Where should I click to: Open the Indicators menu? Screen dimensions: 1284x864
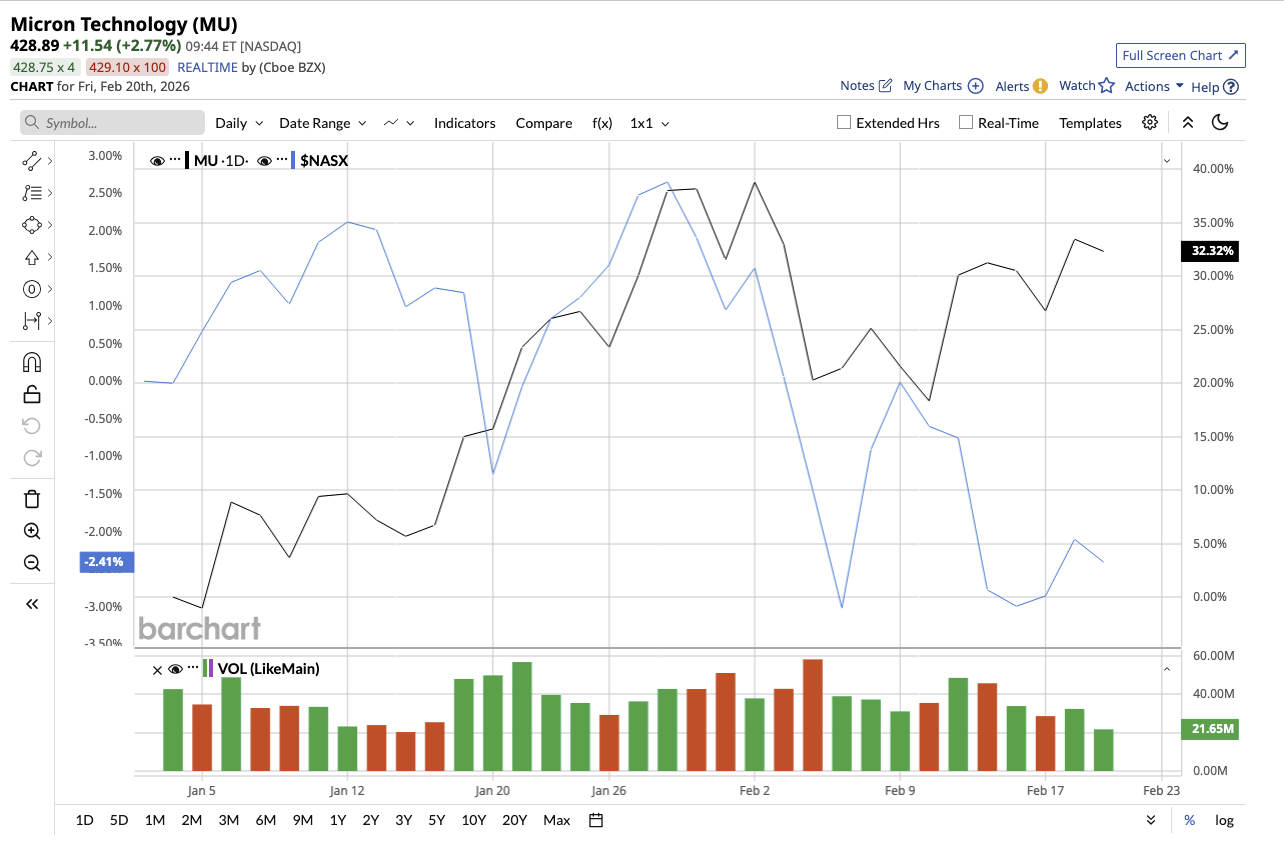click(x=464, y=122)
